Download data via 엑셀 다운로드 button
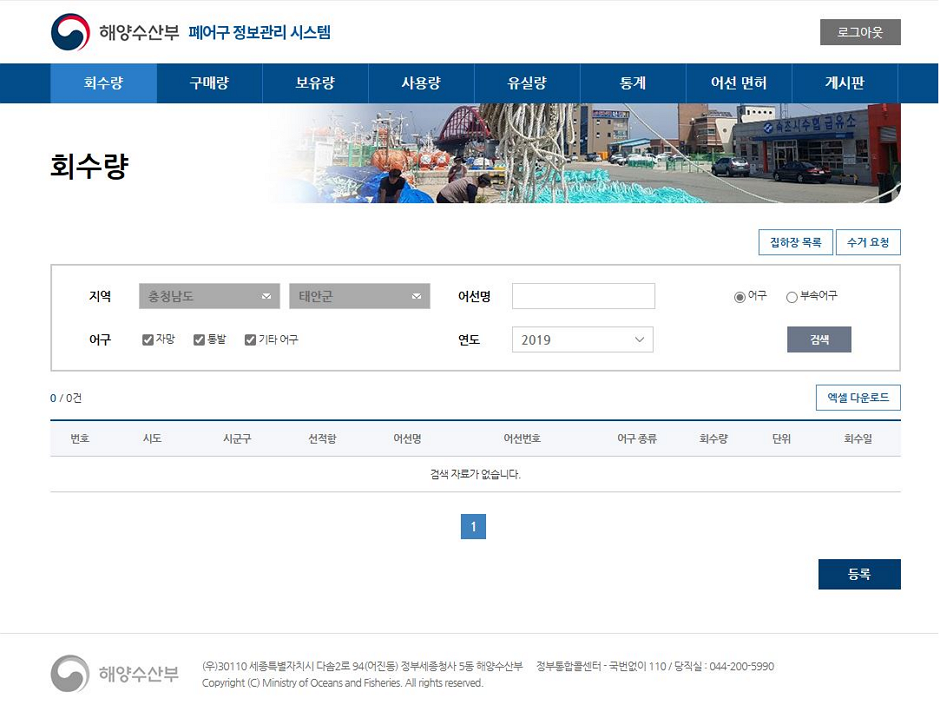This screenshot has width=940, height=718. point(858,397)
